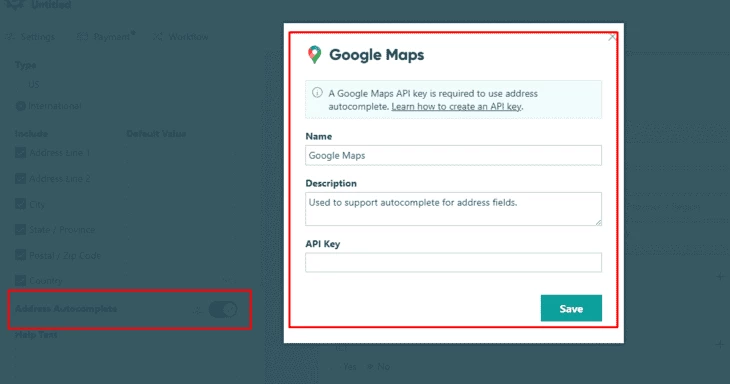This screenshot has width=730, height=384.
Task: Focus the API Key input field
Action: [453, 263]
